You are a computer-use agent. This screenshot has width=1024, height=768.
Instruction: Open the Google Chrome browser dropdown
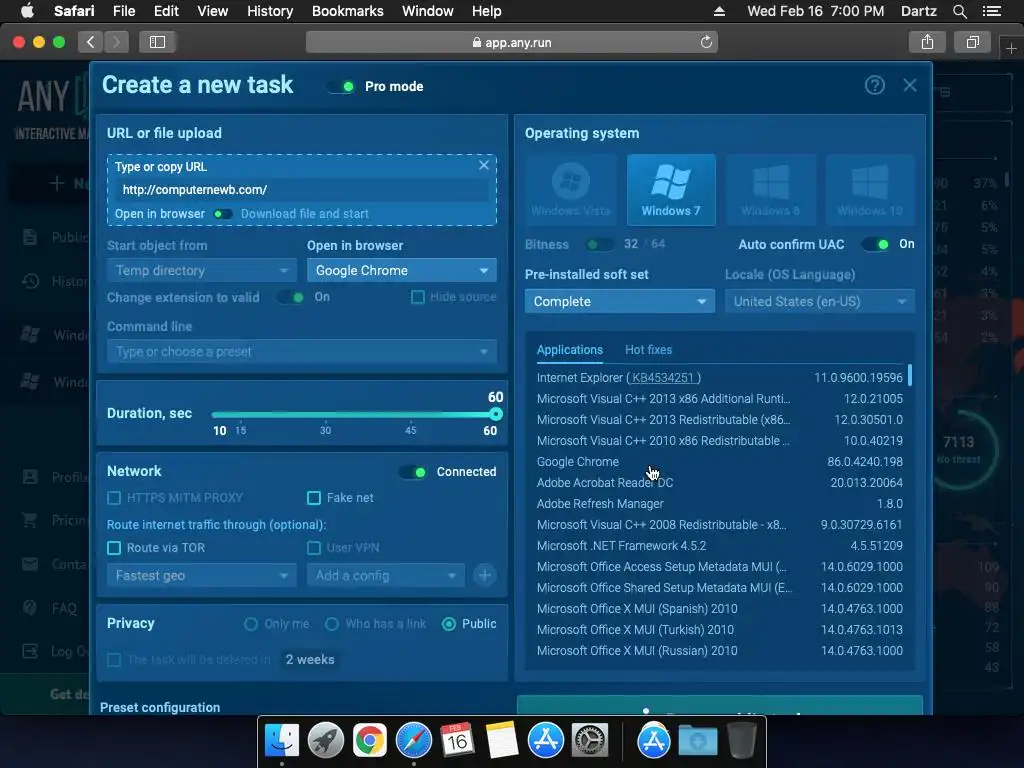pos(402,270)
